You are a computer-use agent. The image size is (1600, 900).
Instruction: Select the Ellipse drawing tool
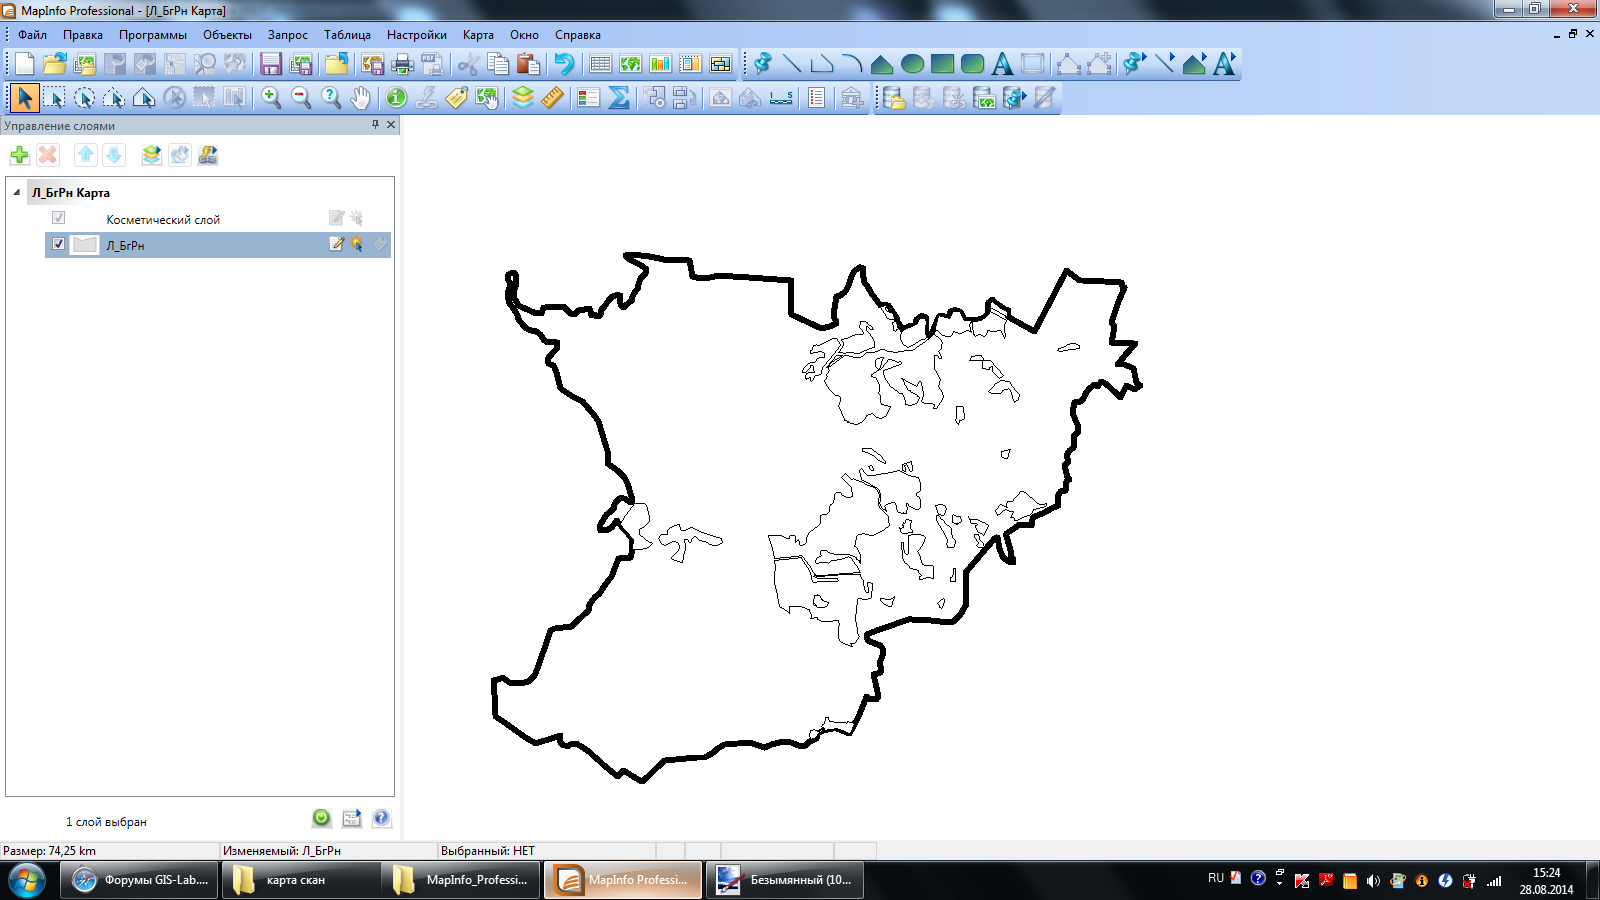(912, 64)
